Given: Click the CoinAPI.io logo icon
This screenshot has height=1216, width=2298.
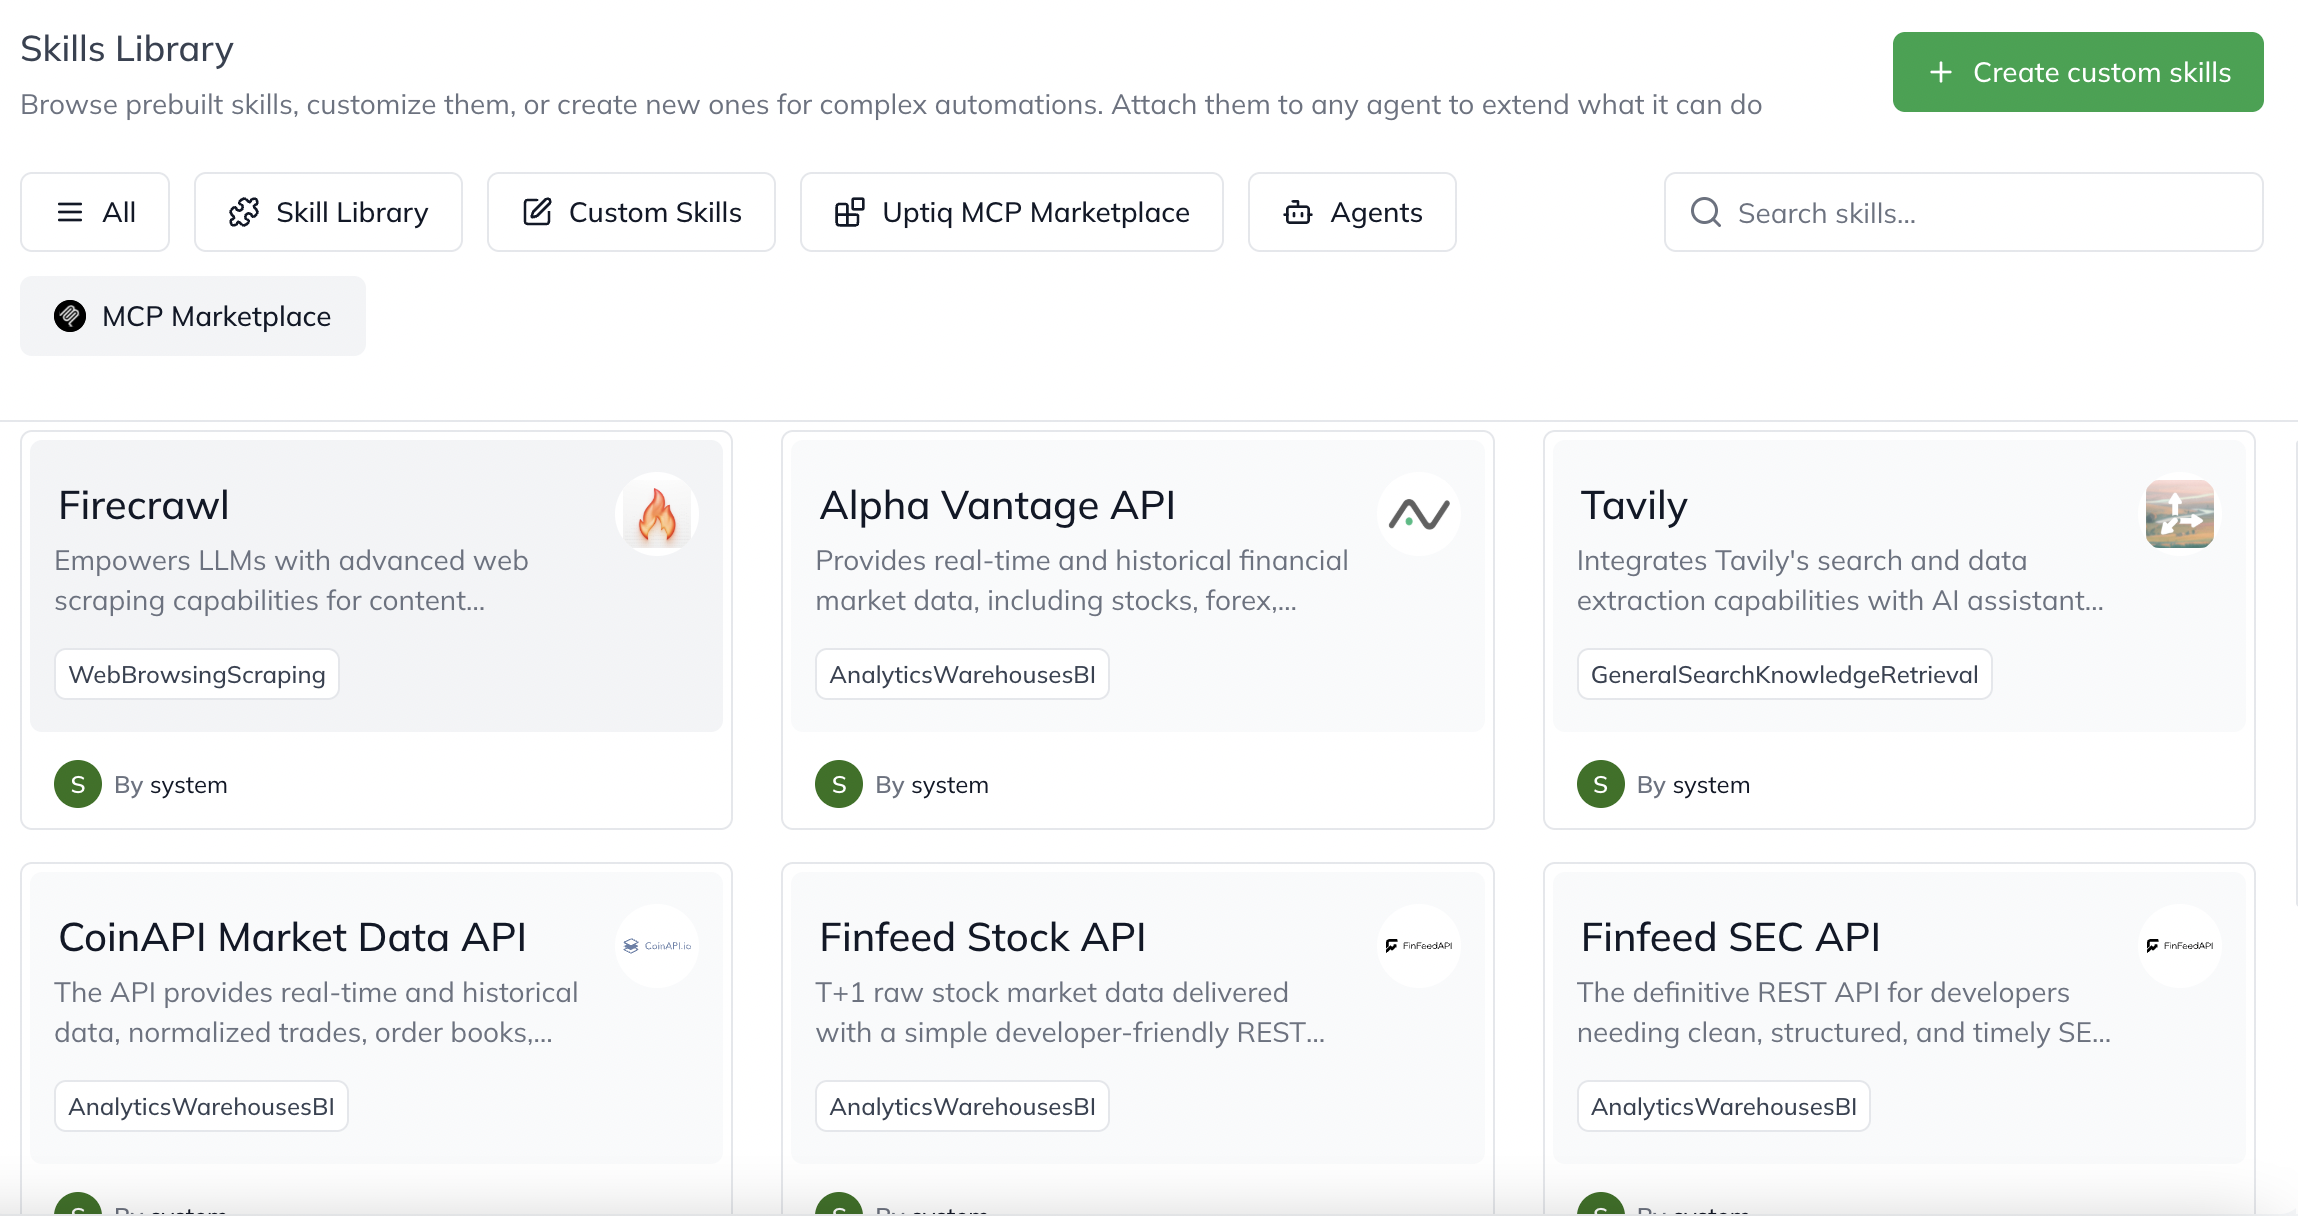Looking at the screenshot, I should pos(657,946).
